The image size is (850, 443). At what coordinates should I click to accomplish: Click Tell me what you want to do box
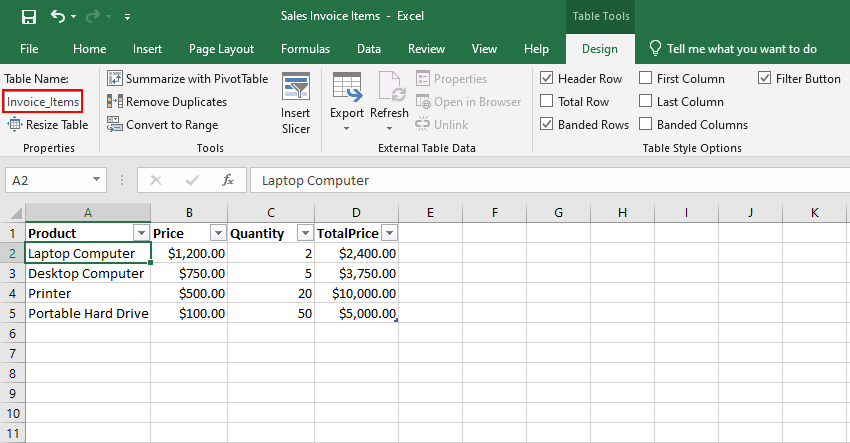[x=741, y=49]
